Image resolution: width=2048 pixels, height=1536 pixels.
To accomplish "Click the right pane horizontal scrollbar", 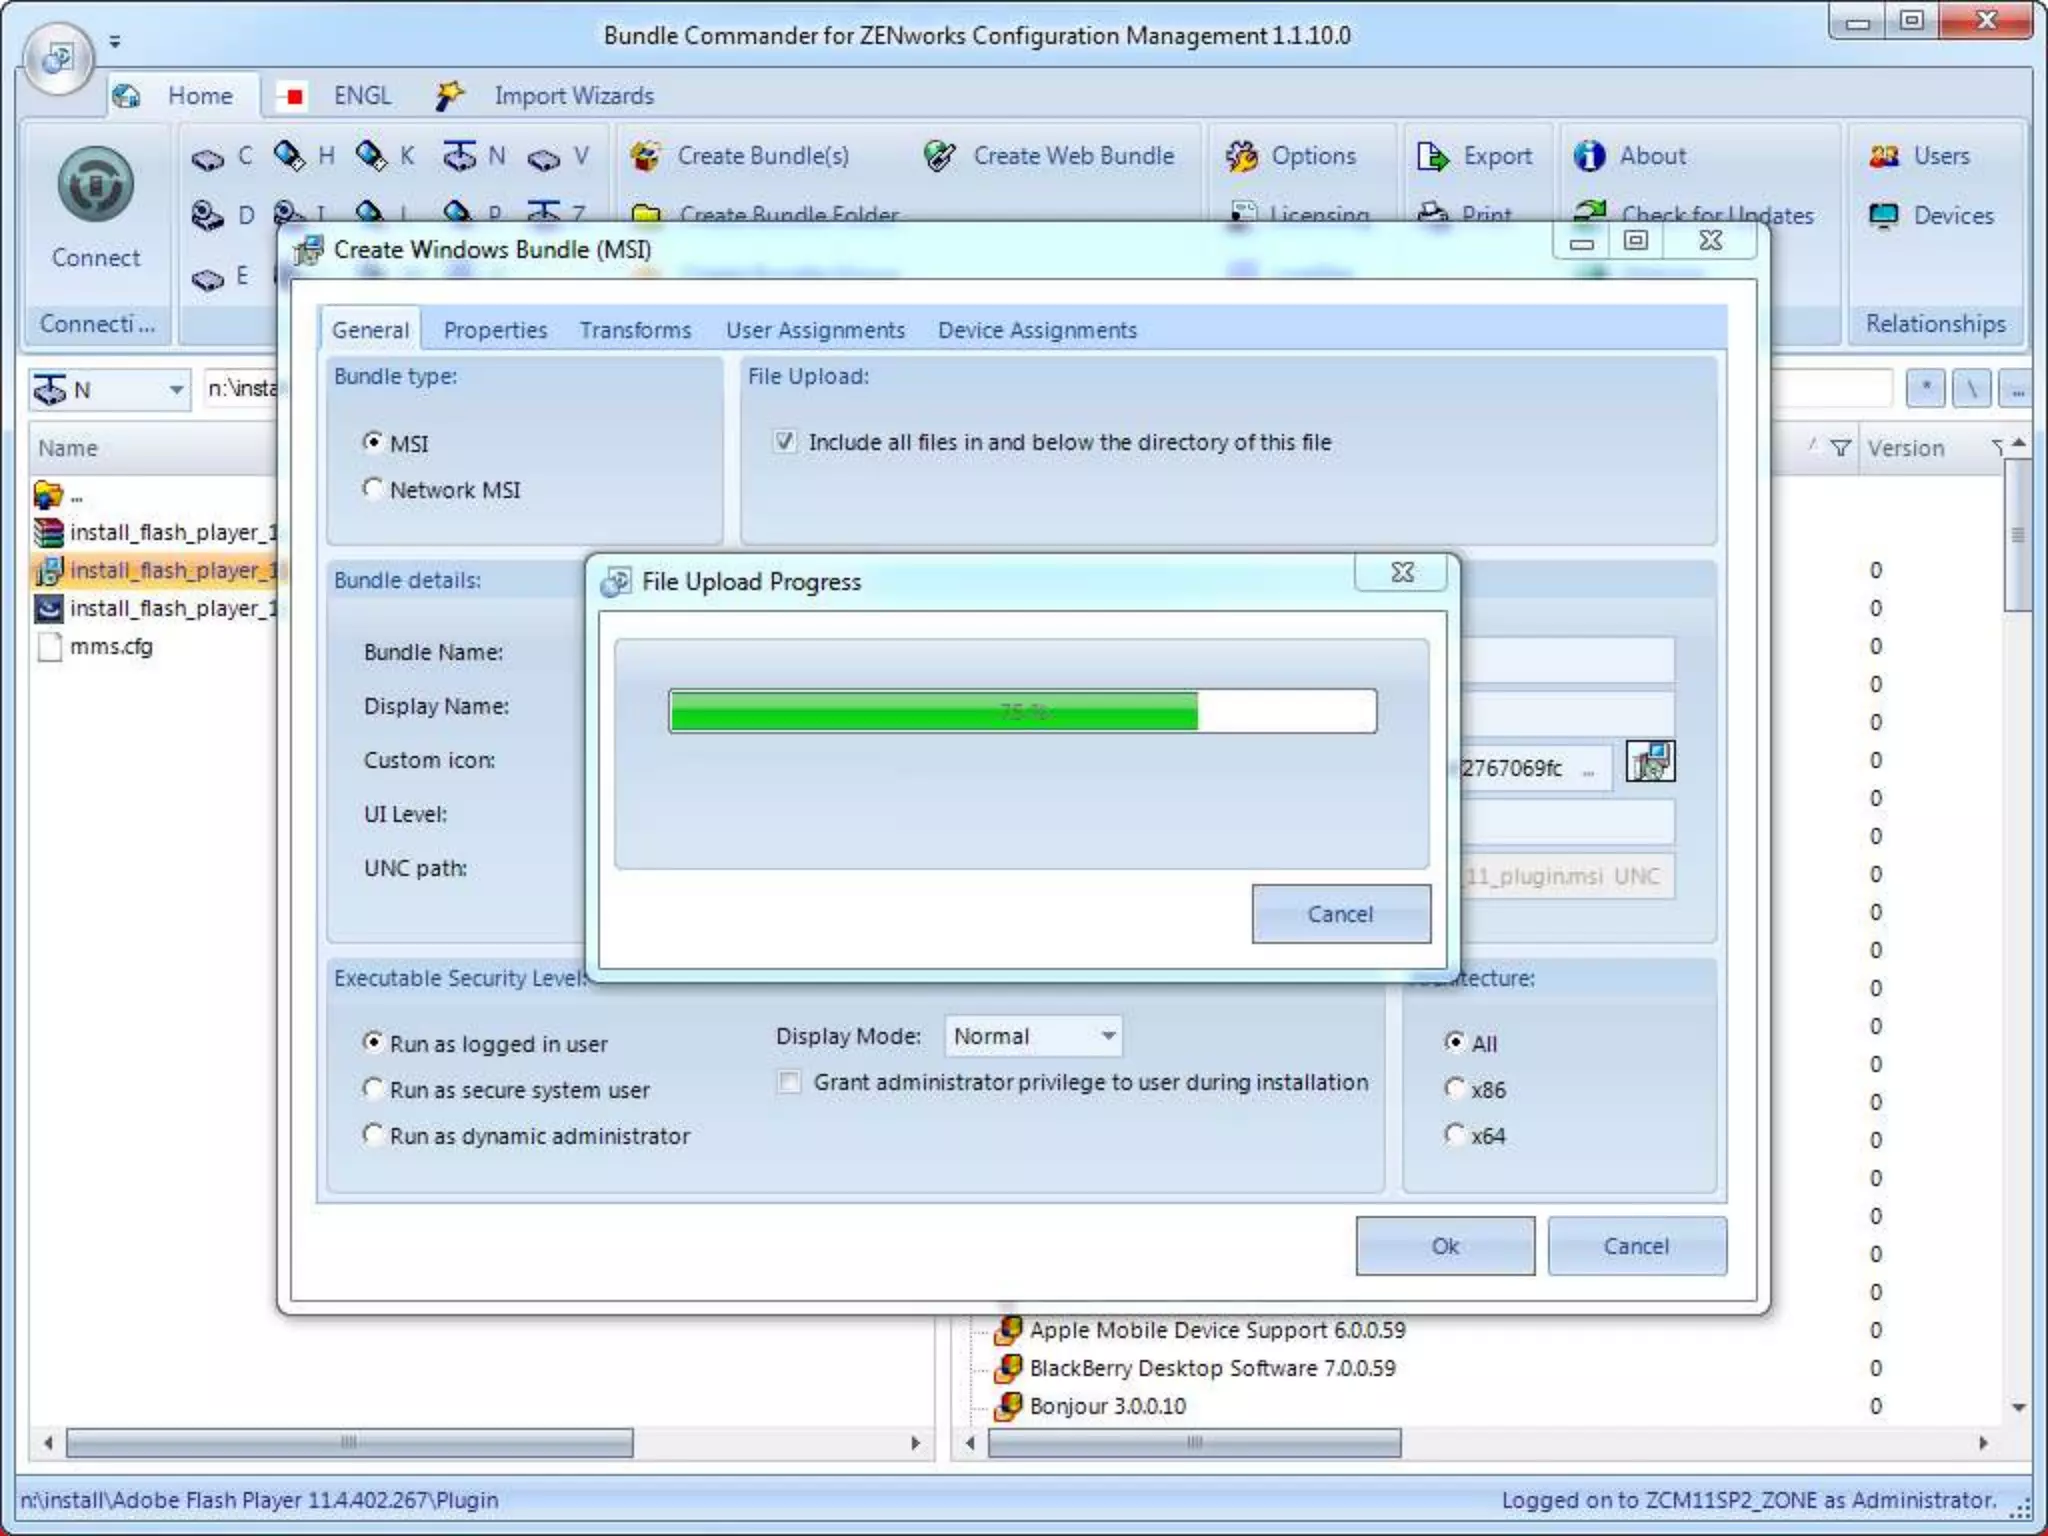I will pyautogui.click(x=1195, y=1442).
